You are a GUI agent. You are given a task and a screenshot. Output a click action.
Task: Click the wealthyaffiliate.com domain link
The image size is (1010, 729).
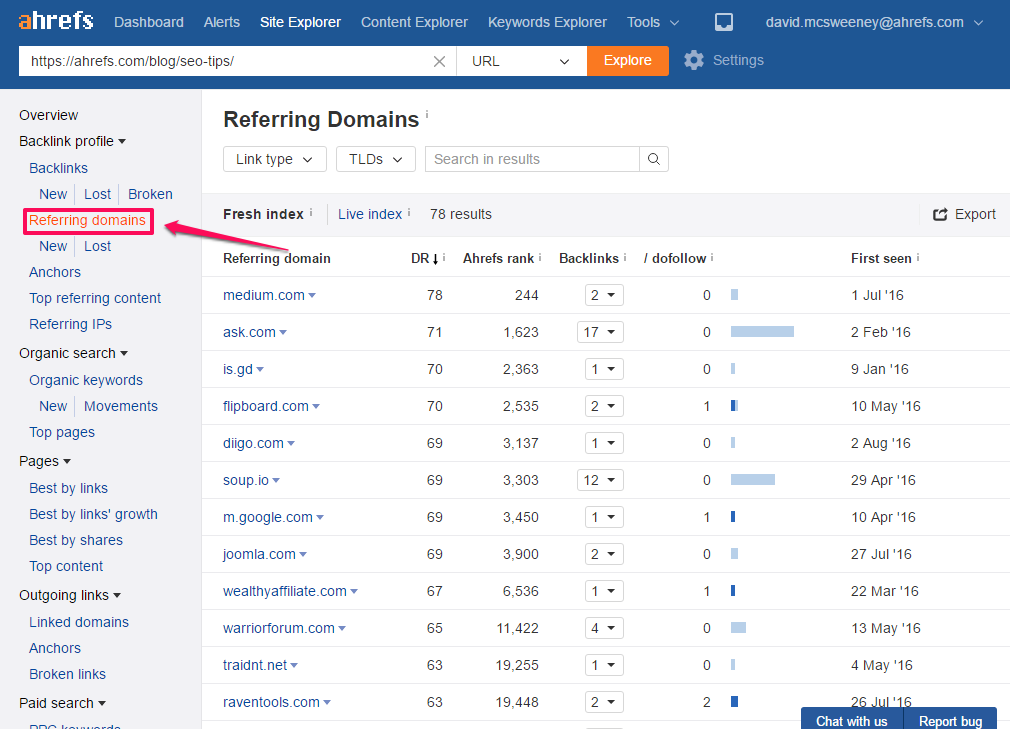285,591
